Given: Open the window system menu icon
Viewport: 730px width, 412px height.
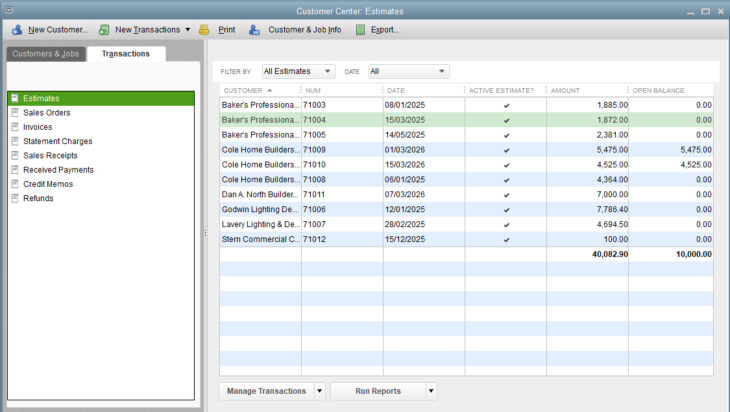Looking at the screenshot, I should (9, 10).
